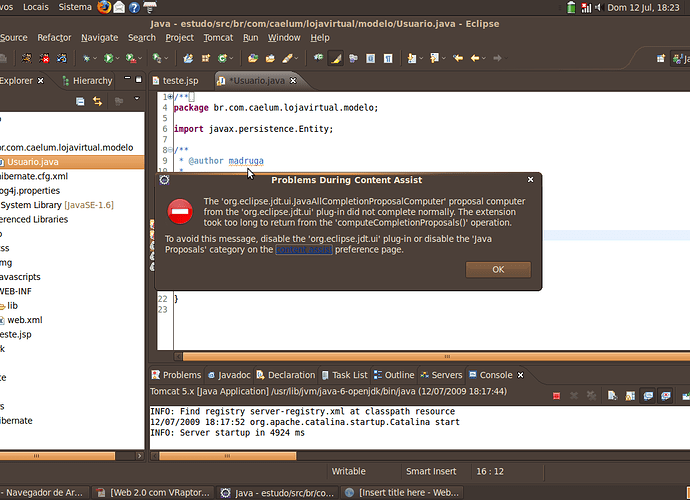
Task: Open Package Explorer view menu triangle
Action: tap(136, 99)
